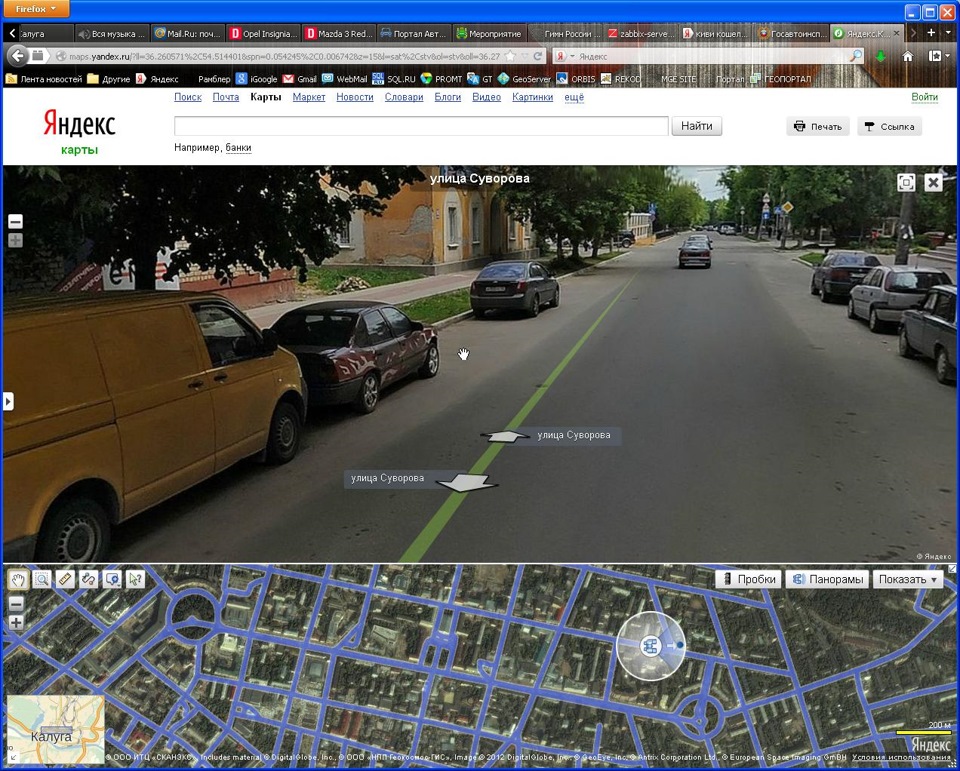960x771 pixels.
Task: Bookmark this page with star icon
Action: [512, 56]
